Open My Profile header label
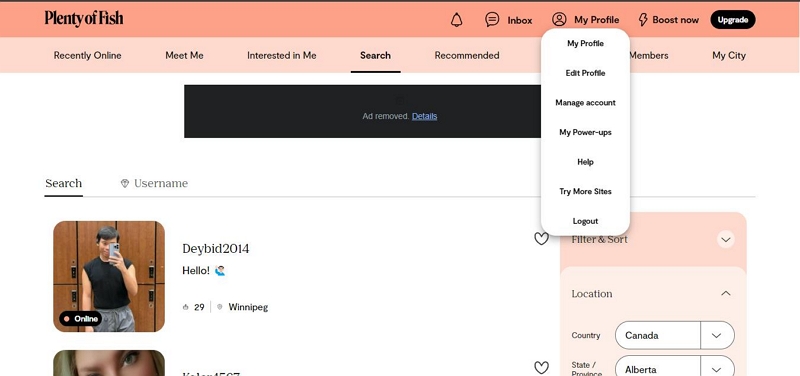Image resolution: width=800 pixels, height=376 pixels. [x=596, y=20]
